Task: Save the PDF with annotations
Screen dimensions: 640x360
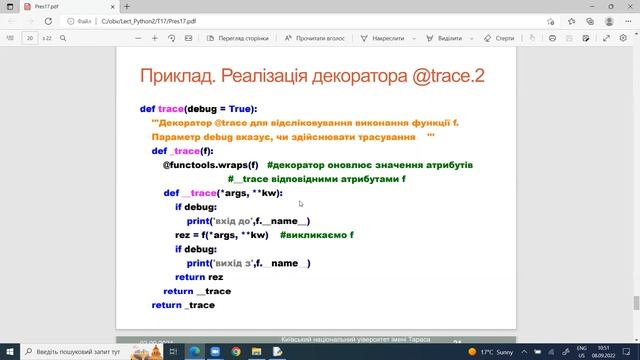Action: [586, 38]
